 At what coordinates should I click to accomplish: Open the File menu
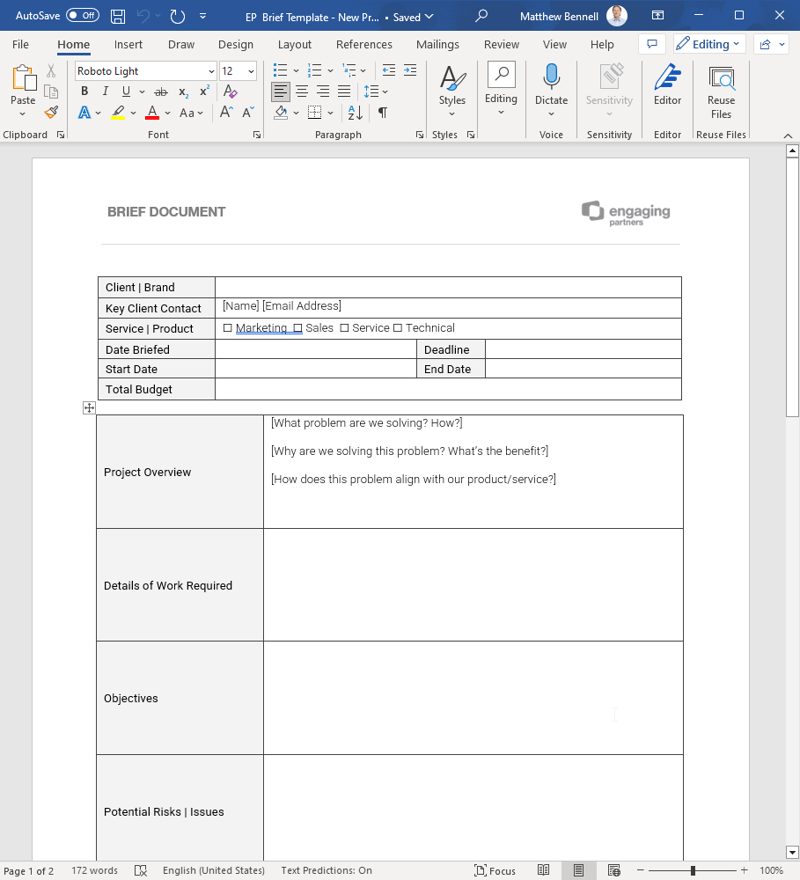pos(20,44)
